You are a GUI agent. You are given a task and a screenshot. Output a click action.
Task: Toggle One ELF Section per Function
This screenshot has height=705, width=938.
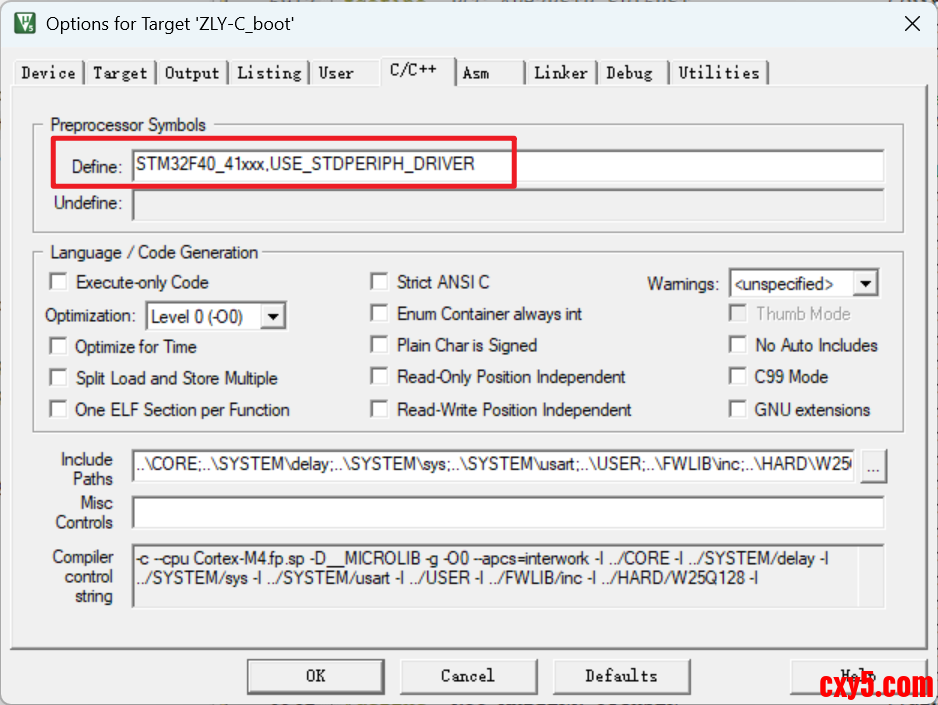coord(59,410)
